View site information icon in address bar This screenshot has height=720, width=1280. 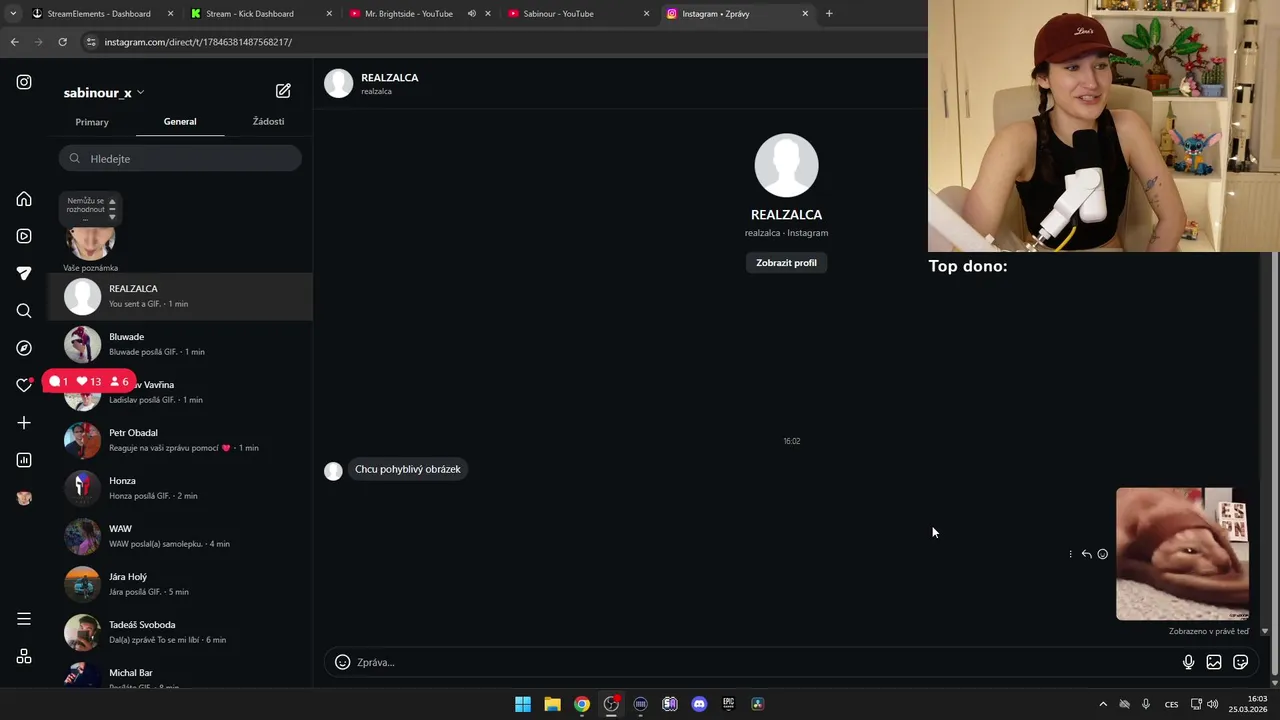point(91,42)
